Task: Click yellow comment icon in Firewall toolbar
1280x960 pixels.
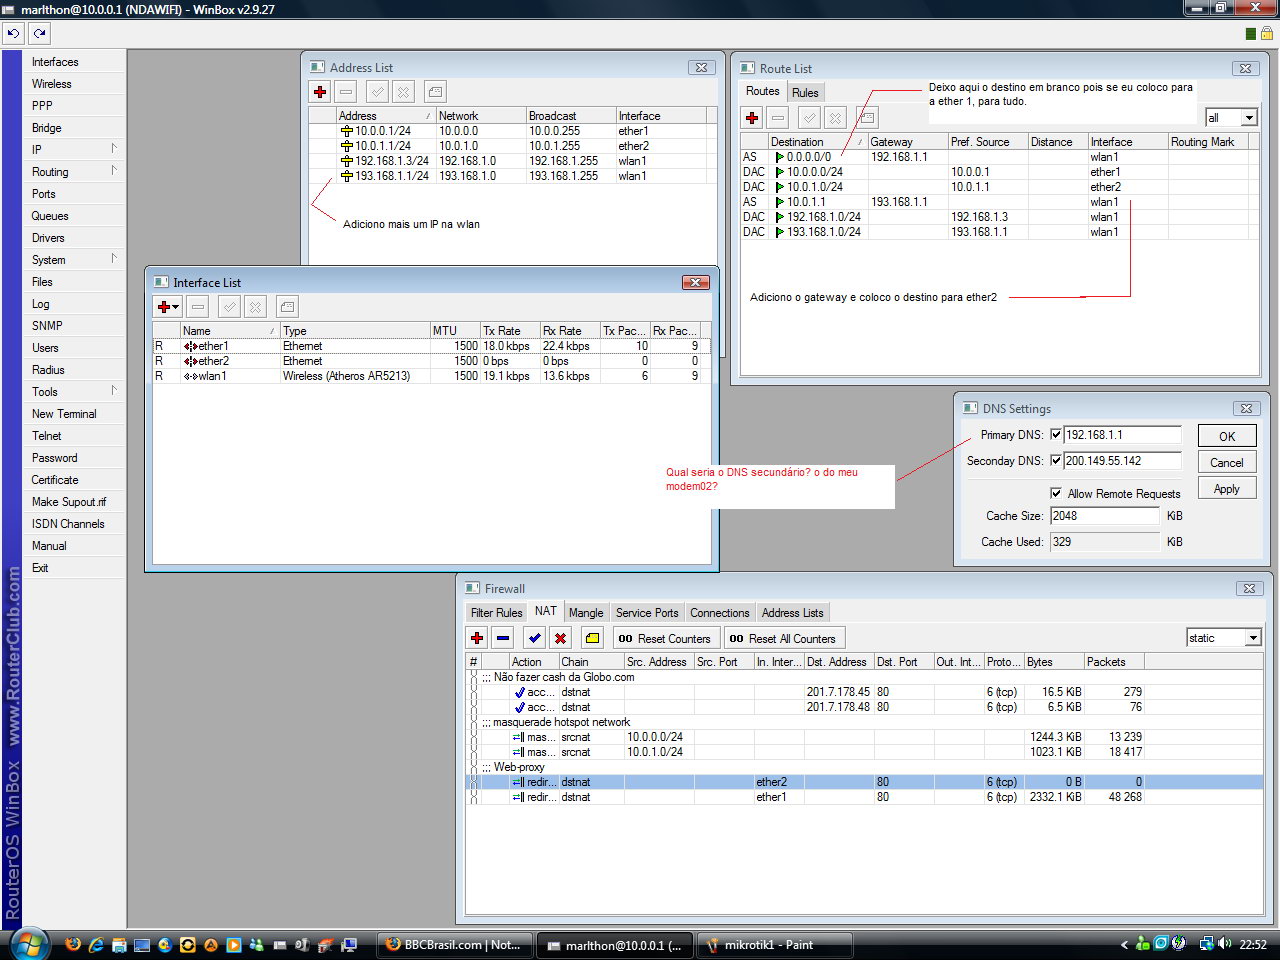Action: [x=592, y=638]
